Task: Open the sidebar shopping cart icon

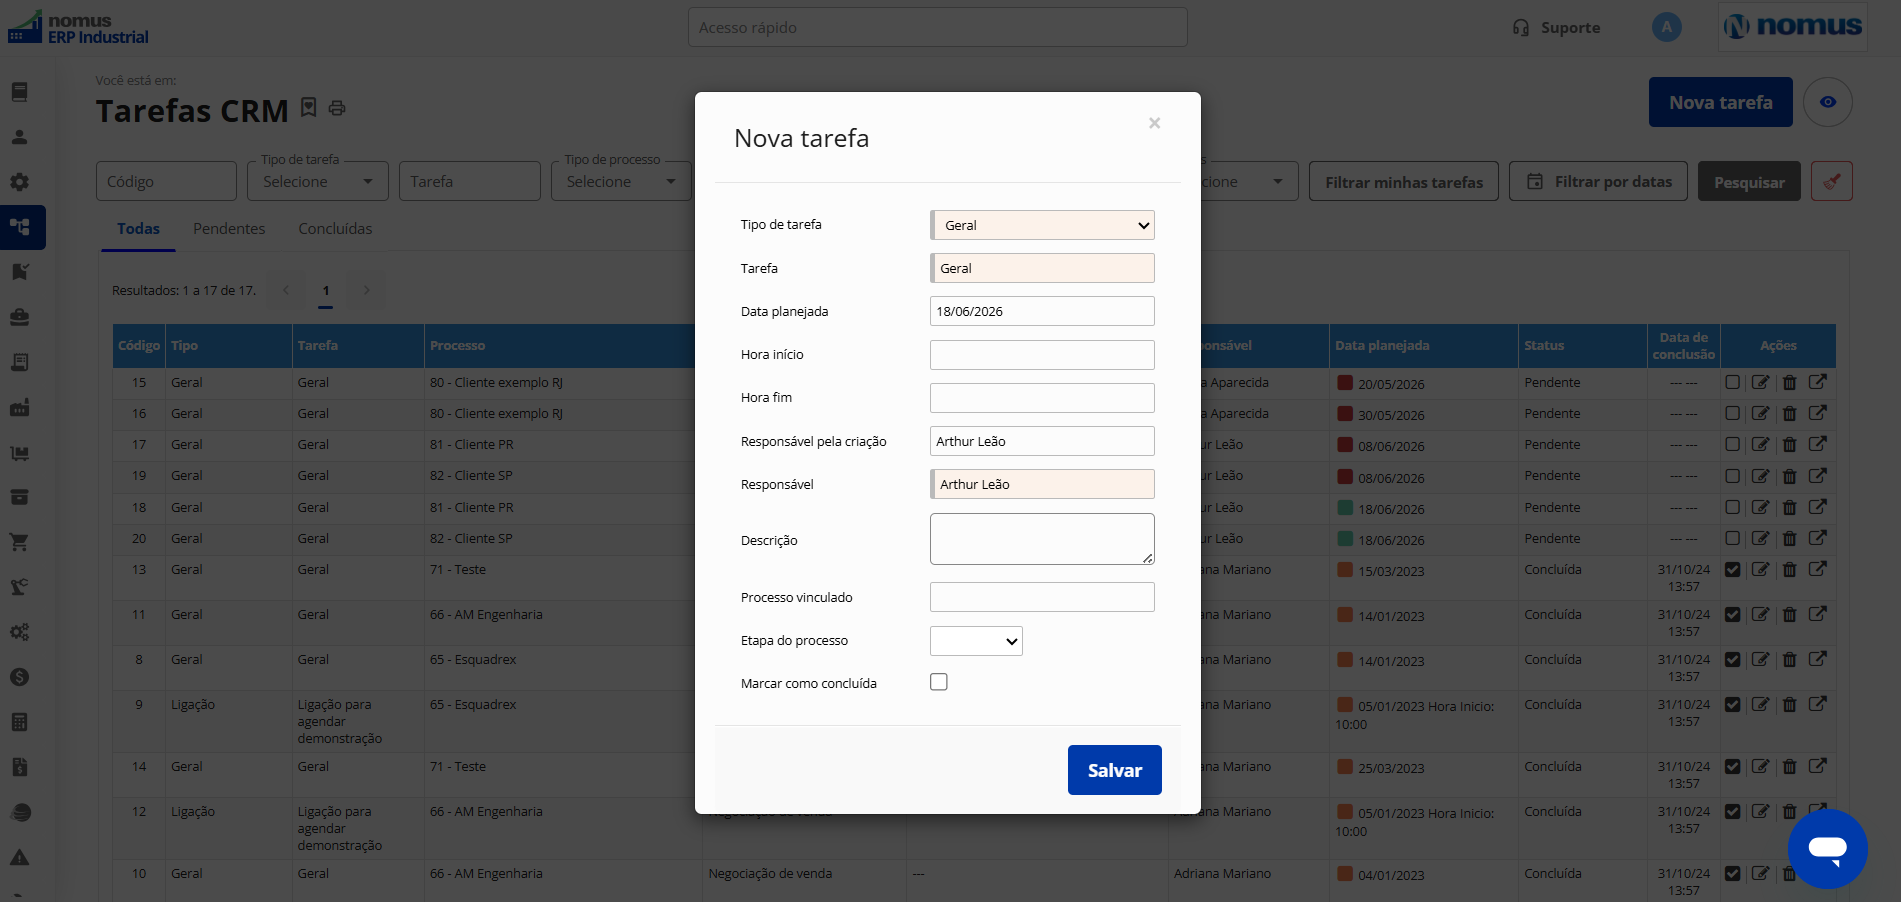Action: (19, 542)
